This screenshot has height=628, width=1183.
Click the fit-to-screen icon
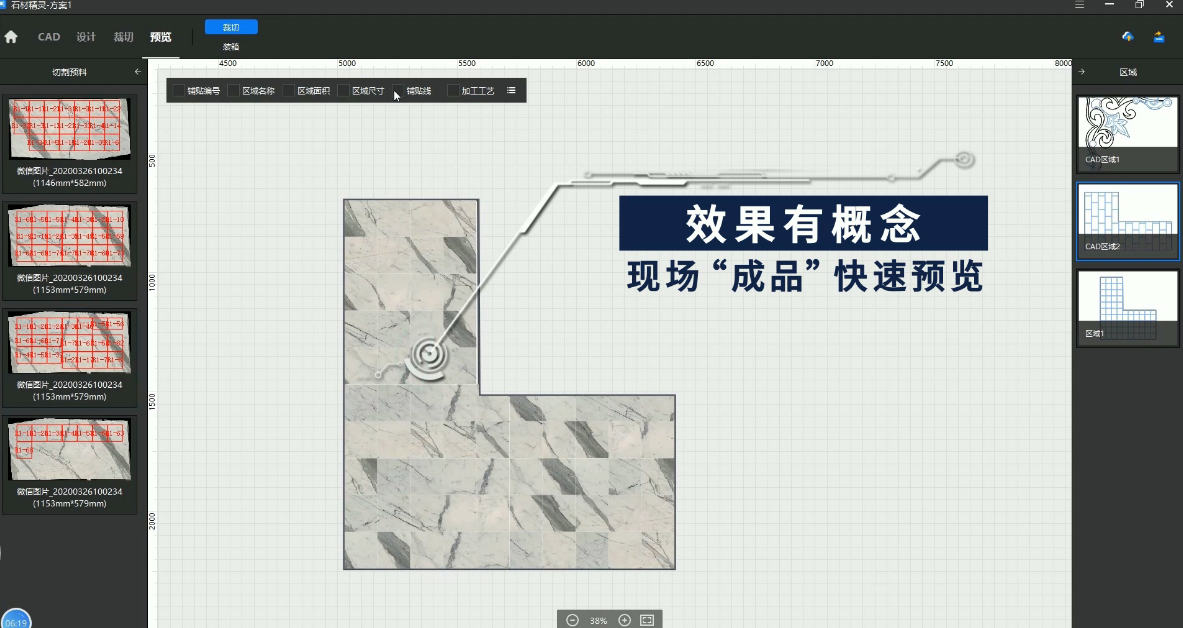click(x=647, y=620)
